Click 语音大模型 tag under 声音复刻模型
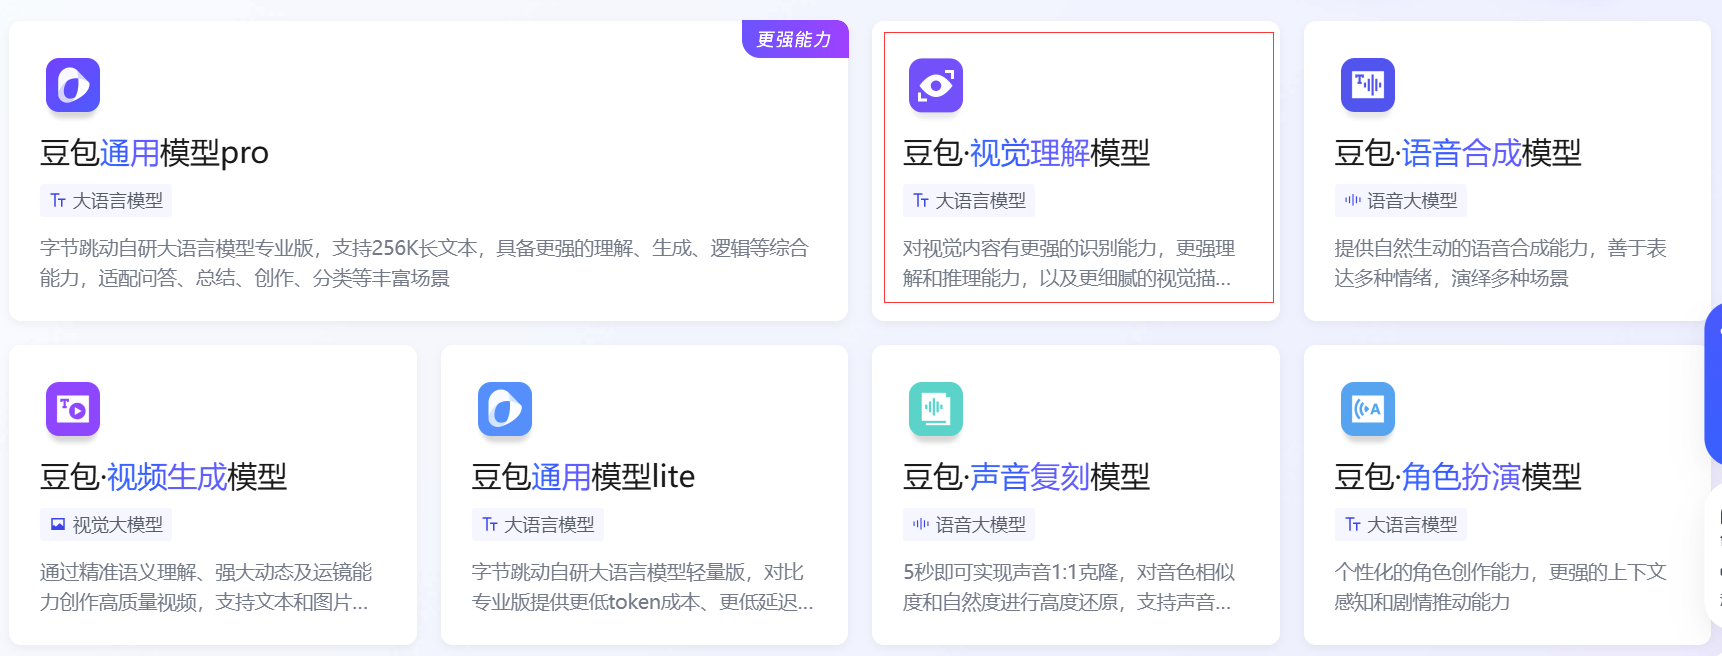 [x=969, y=525]
